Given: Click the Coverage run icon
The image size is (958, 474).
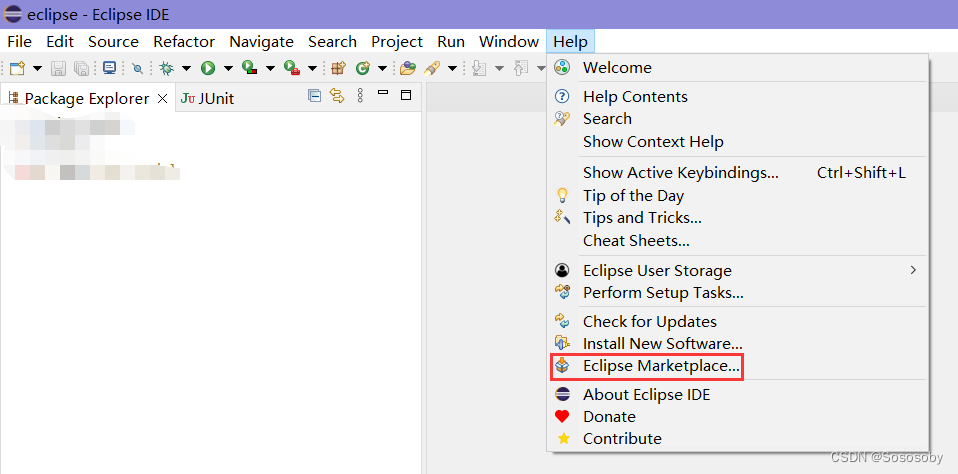Looking at the screenshot, I should pyautogui.click(x=249, y=68).
